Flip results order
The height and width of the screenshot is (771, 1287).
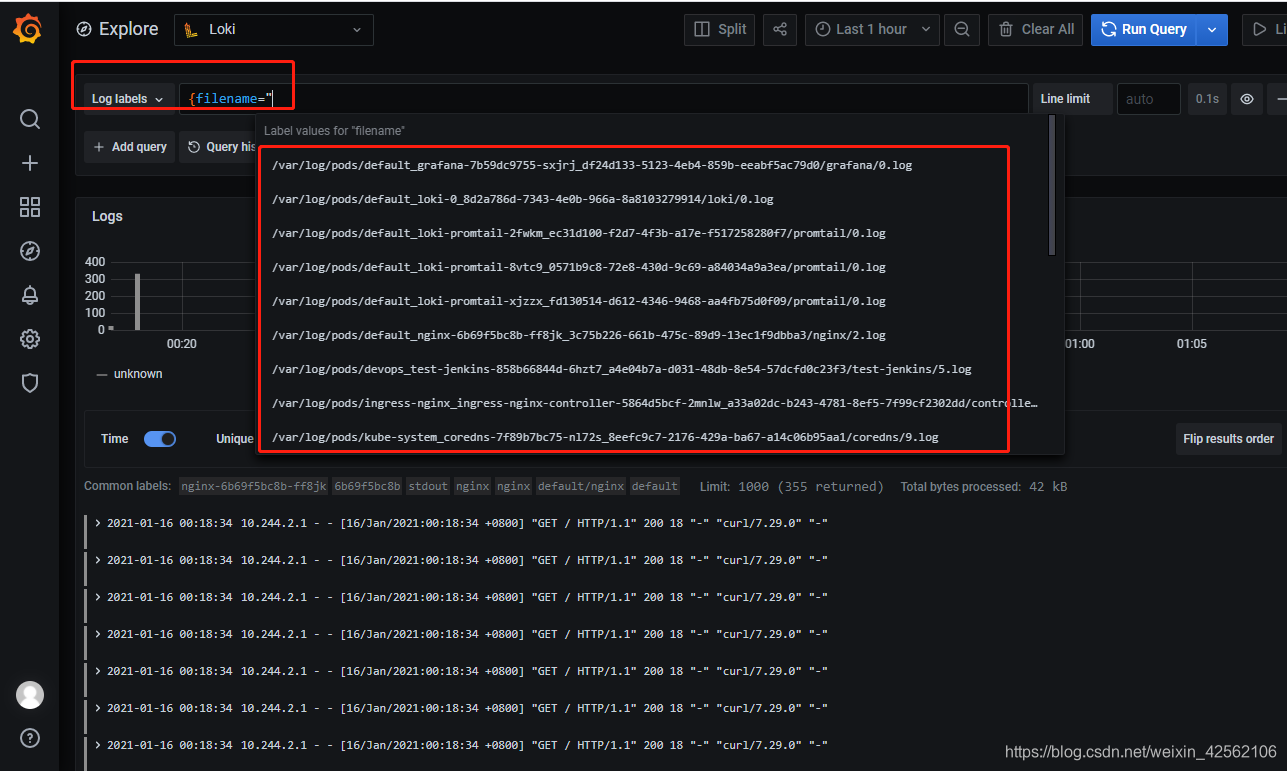1228,438
